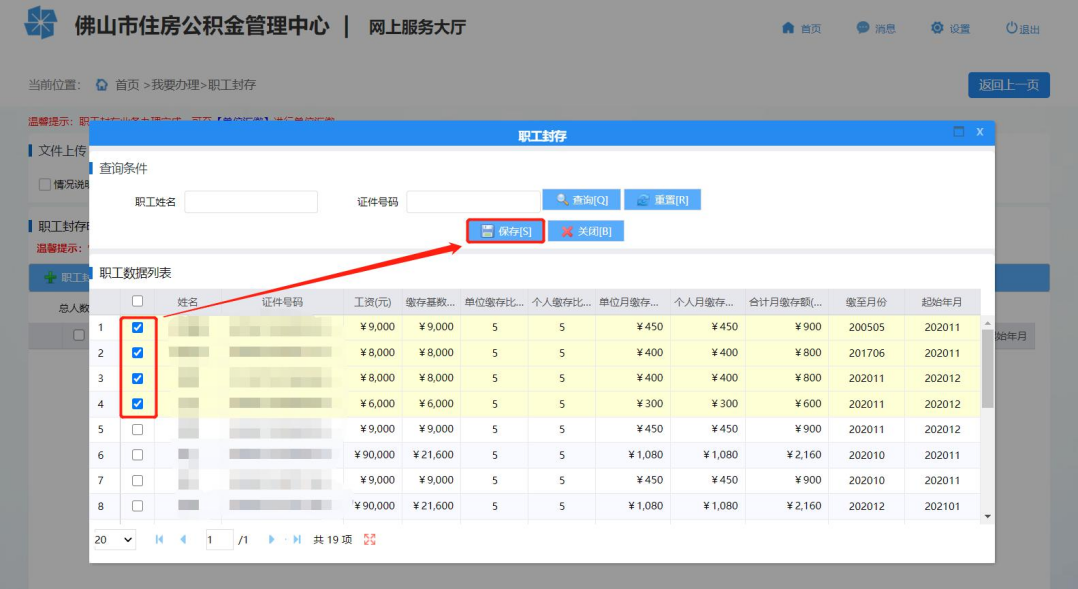Screen dimensions: 1078x589
Task: Check the checkbox in row 5
Action: click(138, 430)
